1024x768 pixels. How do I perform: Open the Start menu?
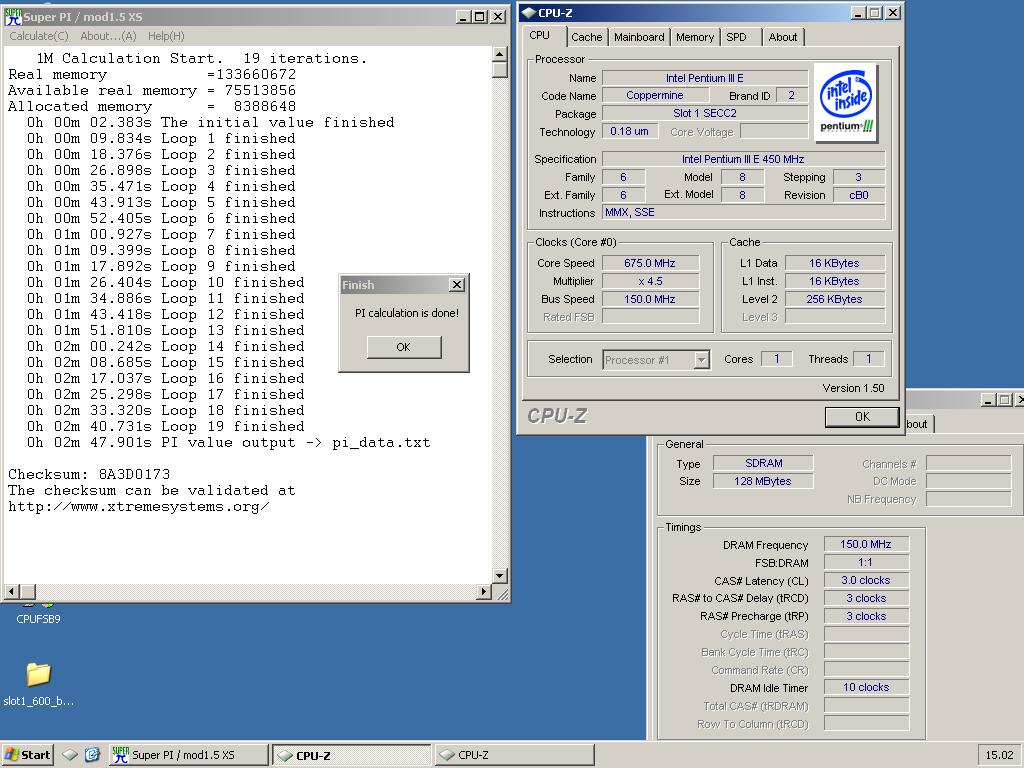click(27, 755)
